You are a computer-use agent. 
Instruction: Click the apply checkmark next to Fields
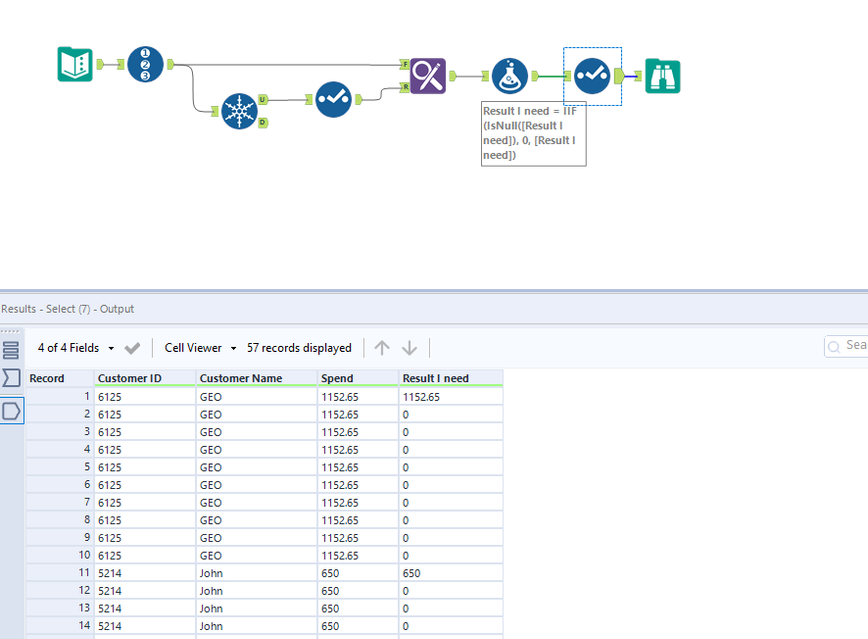click(x=132, y=348)
